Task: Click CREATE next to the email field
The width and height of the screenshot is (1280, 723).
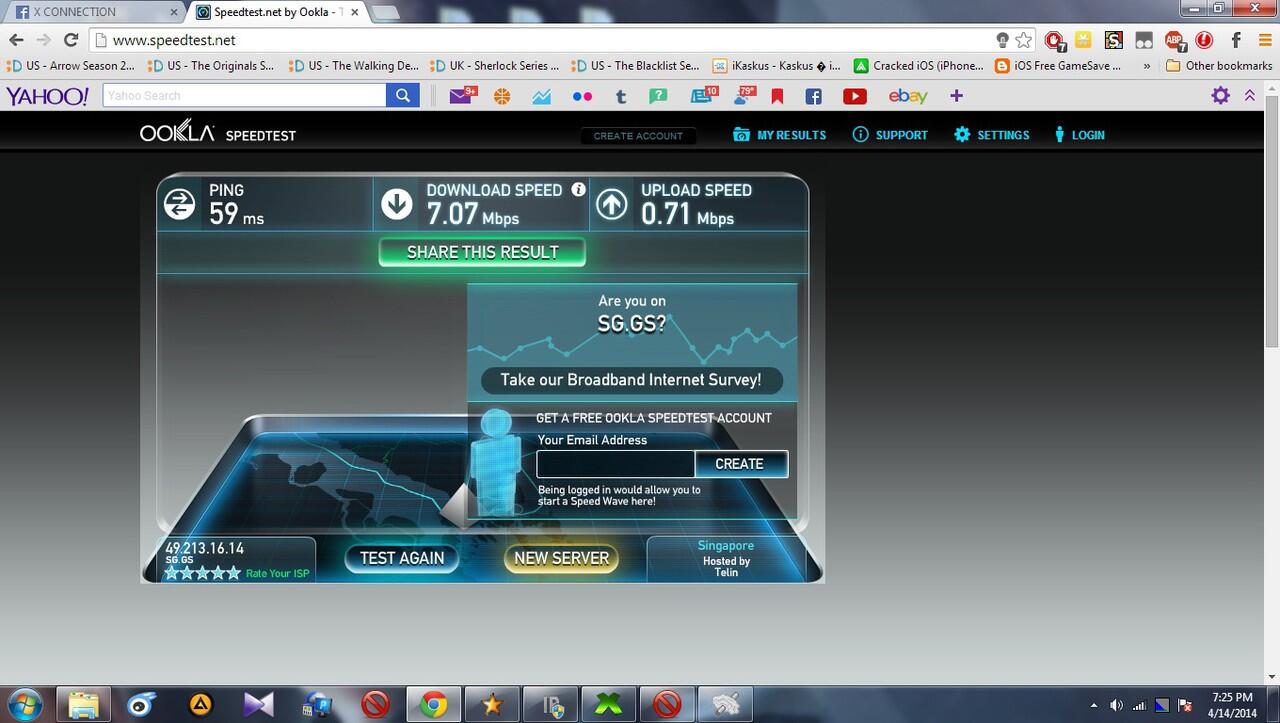Action: [741, 464]
